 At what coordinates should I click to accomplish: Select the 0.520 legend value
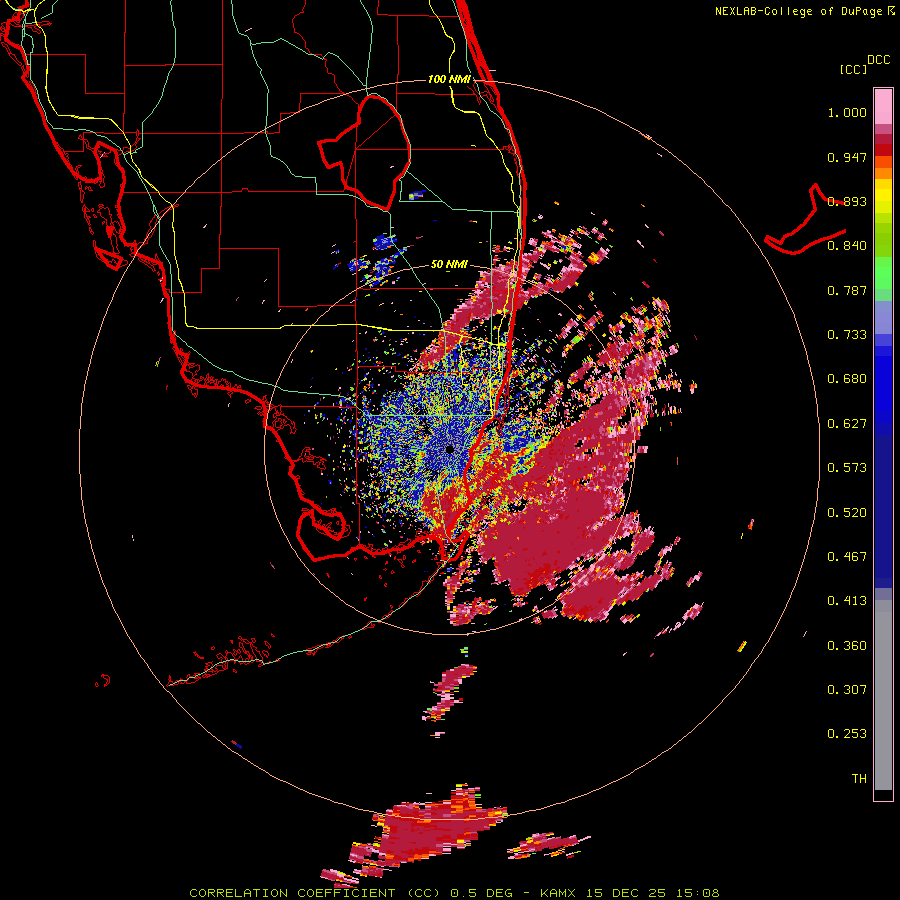tap(847, 513)
